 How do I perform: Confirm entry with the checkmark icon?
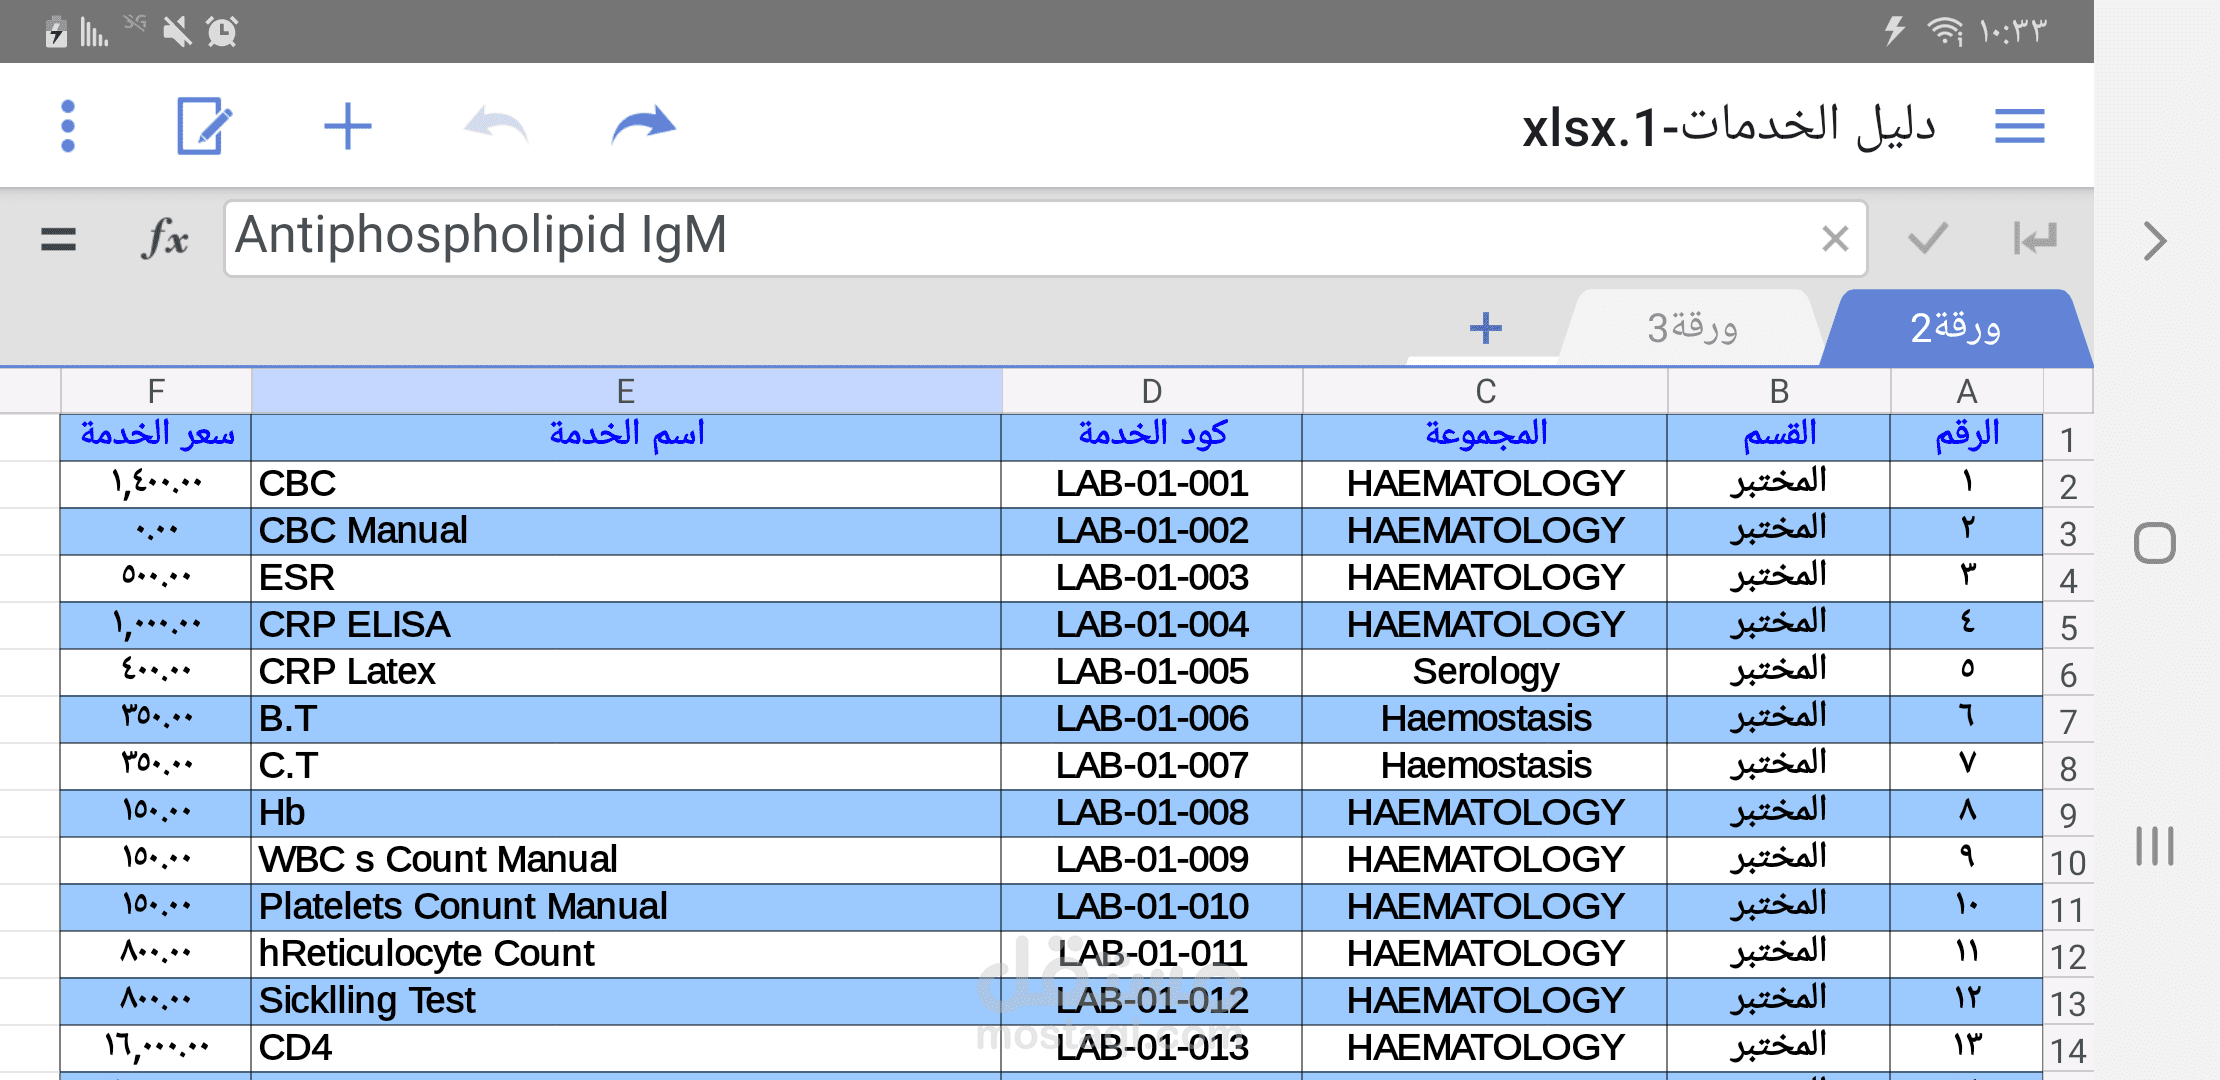1927,239
